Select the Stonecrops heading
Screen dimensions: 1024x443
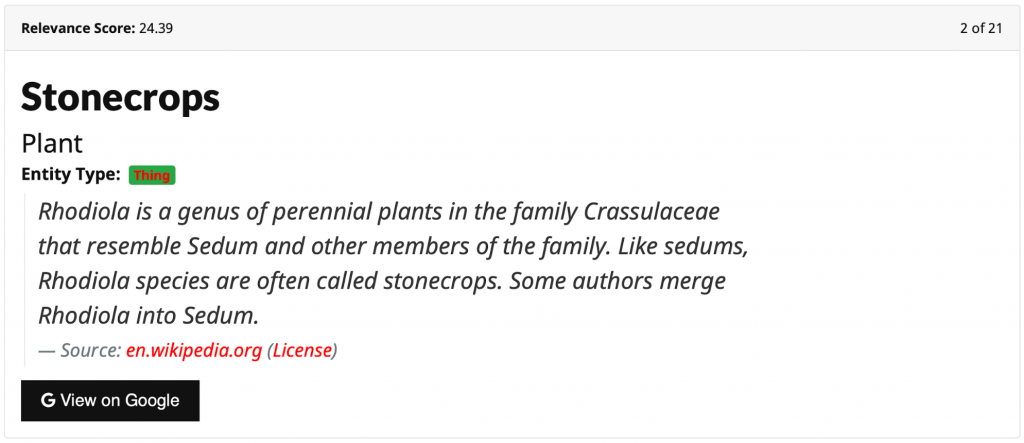click(121, 97)
